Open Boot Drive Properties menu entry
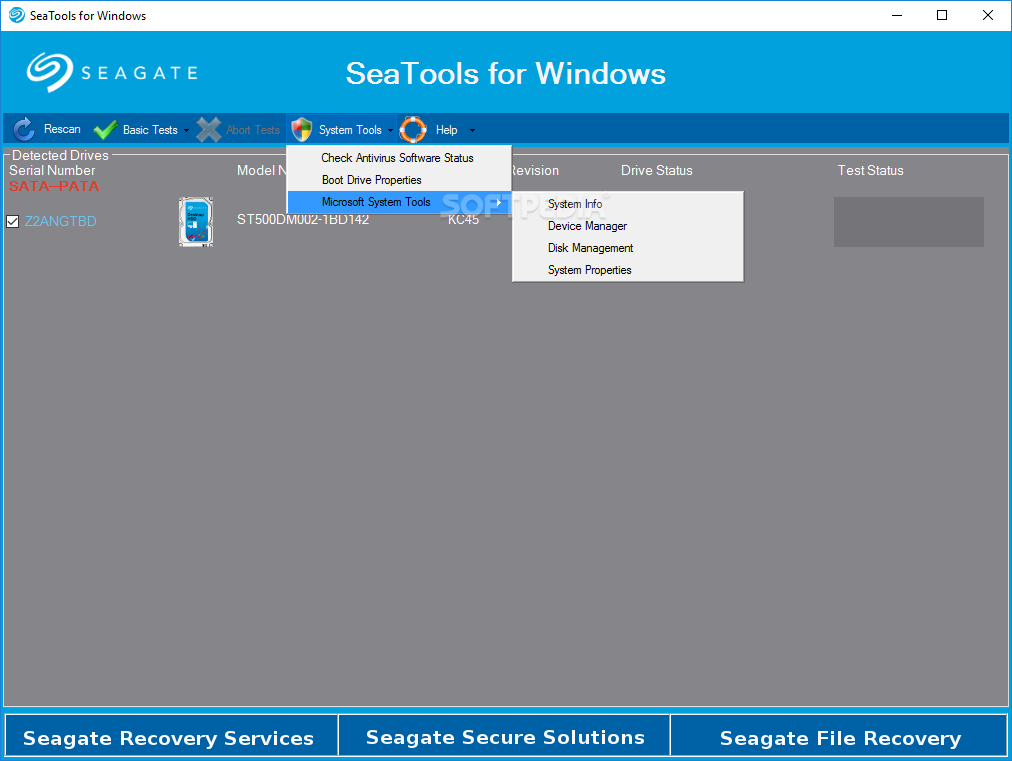 tap(399, 180)
